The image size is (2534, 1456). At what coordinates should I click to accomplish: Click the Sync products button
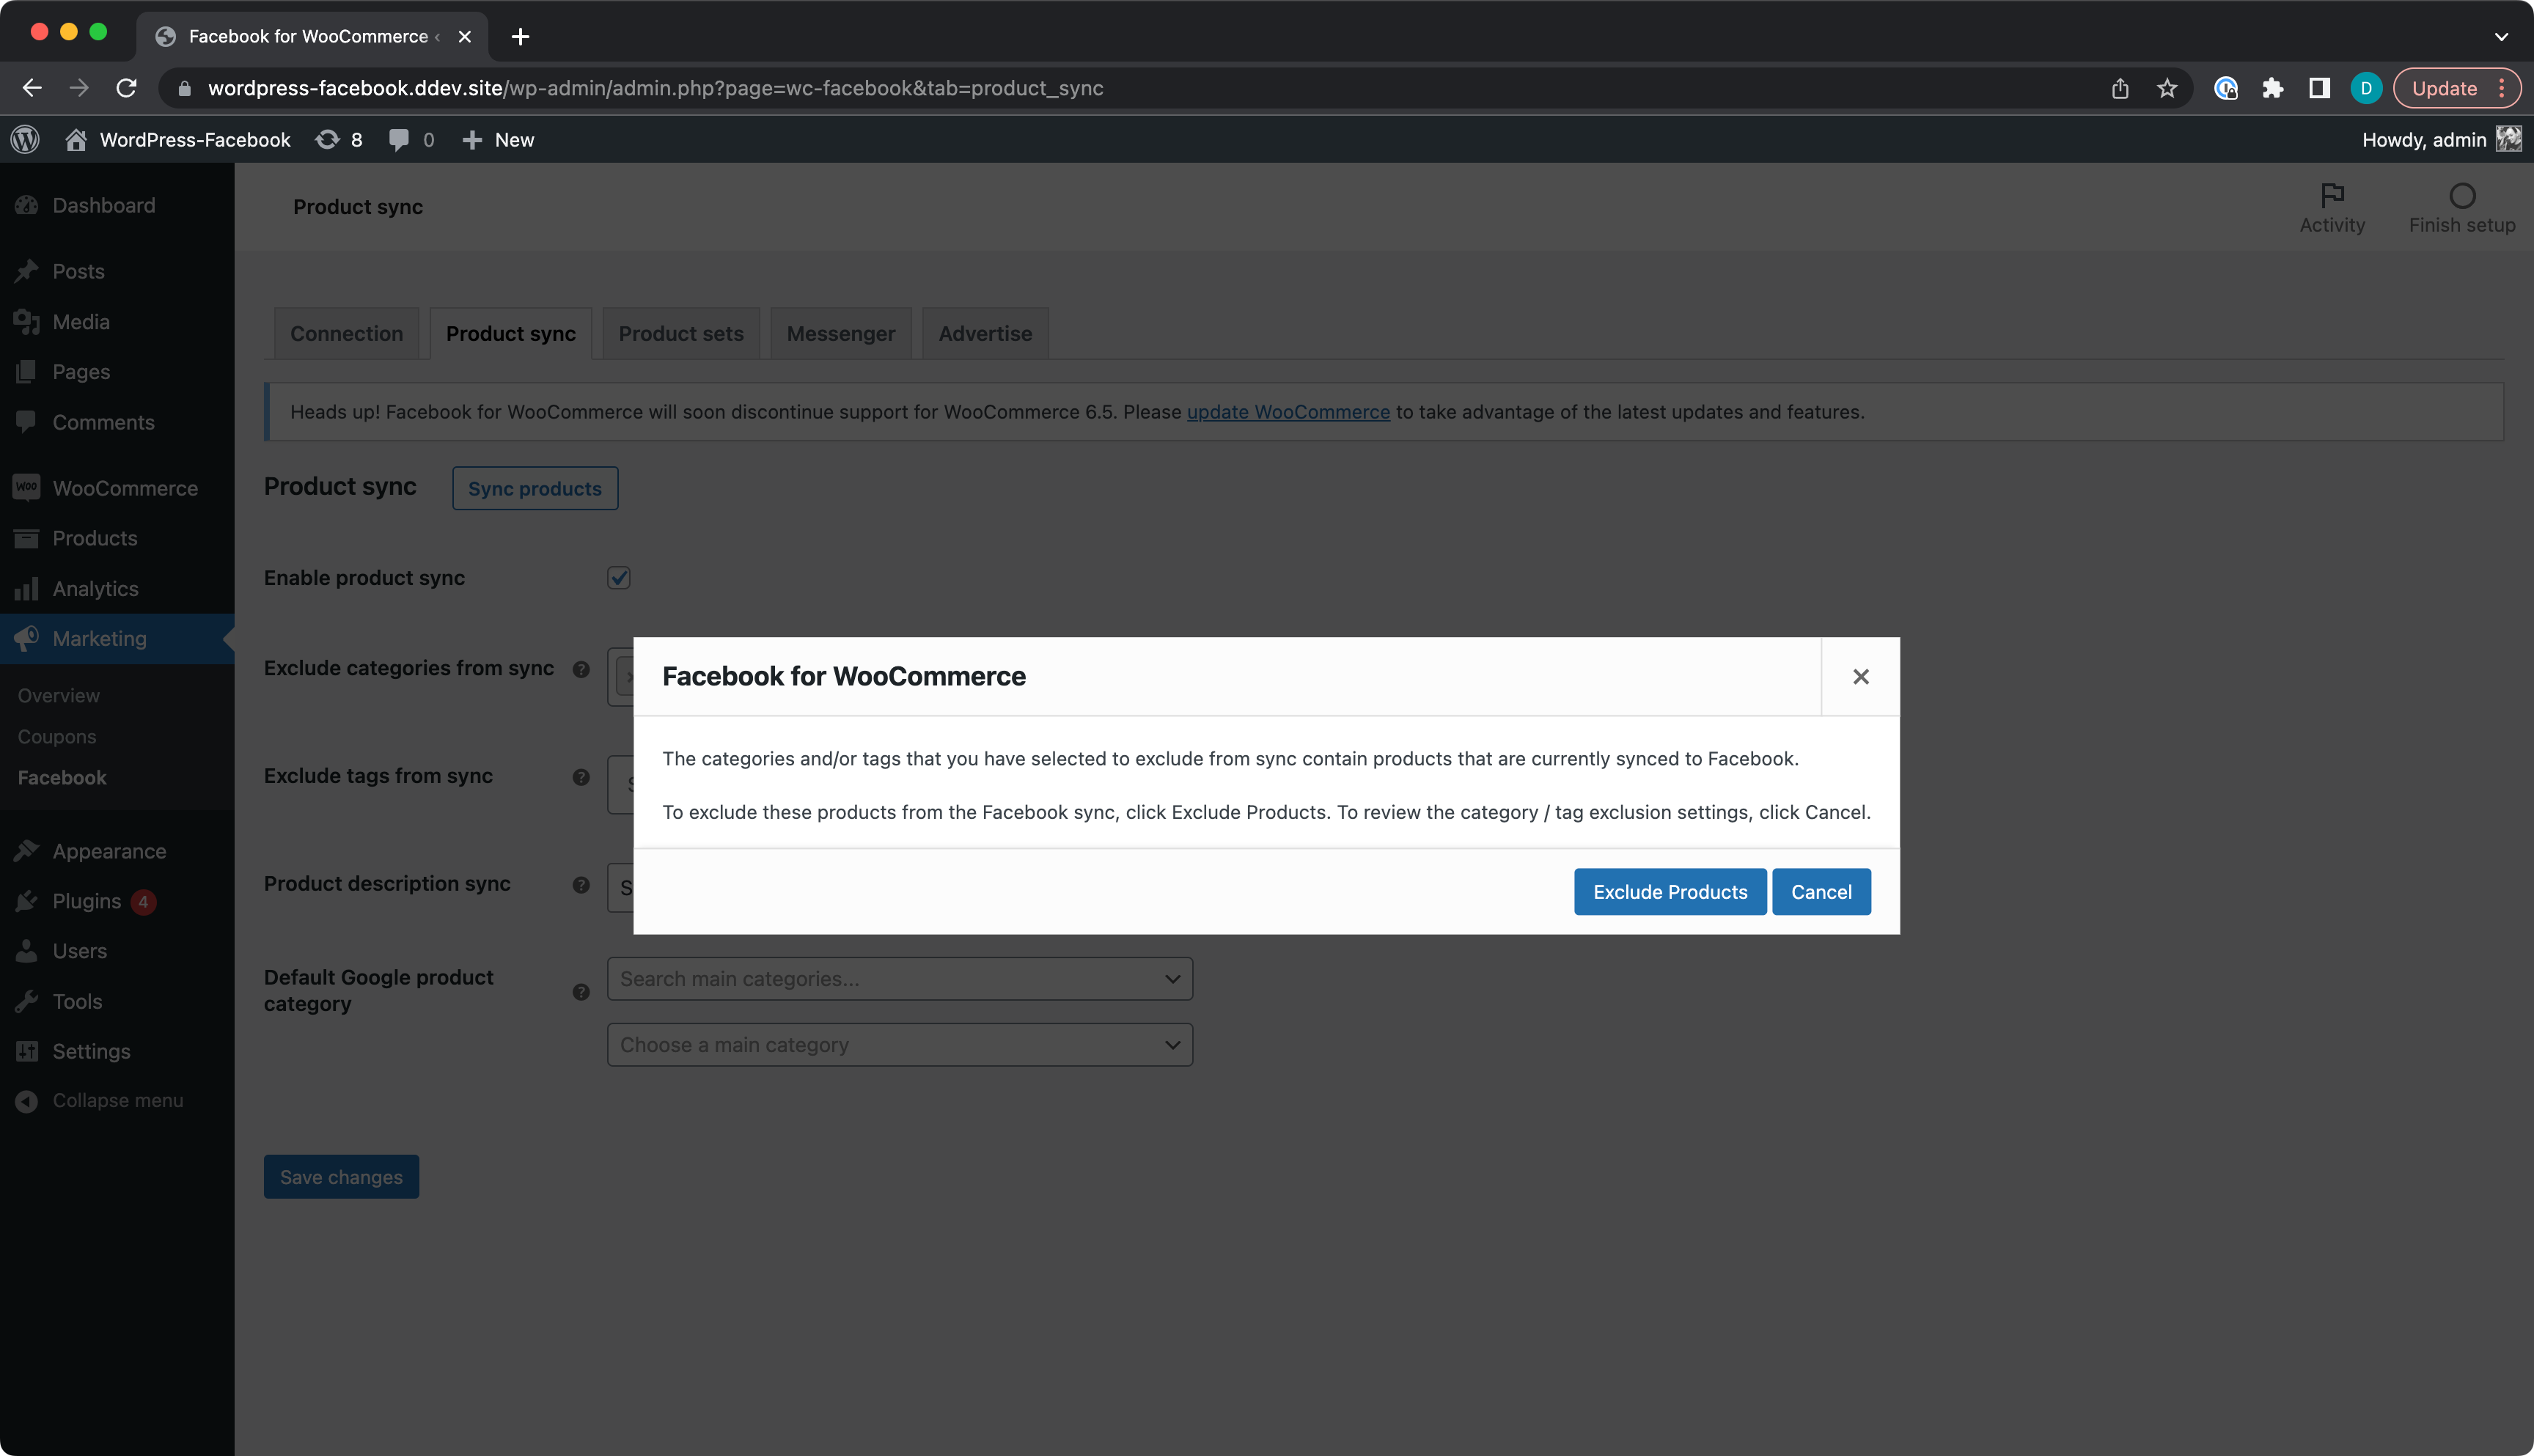(535, 489)
